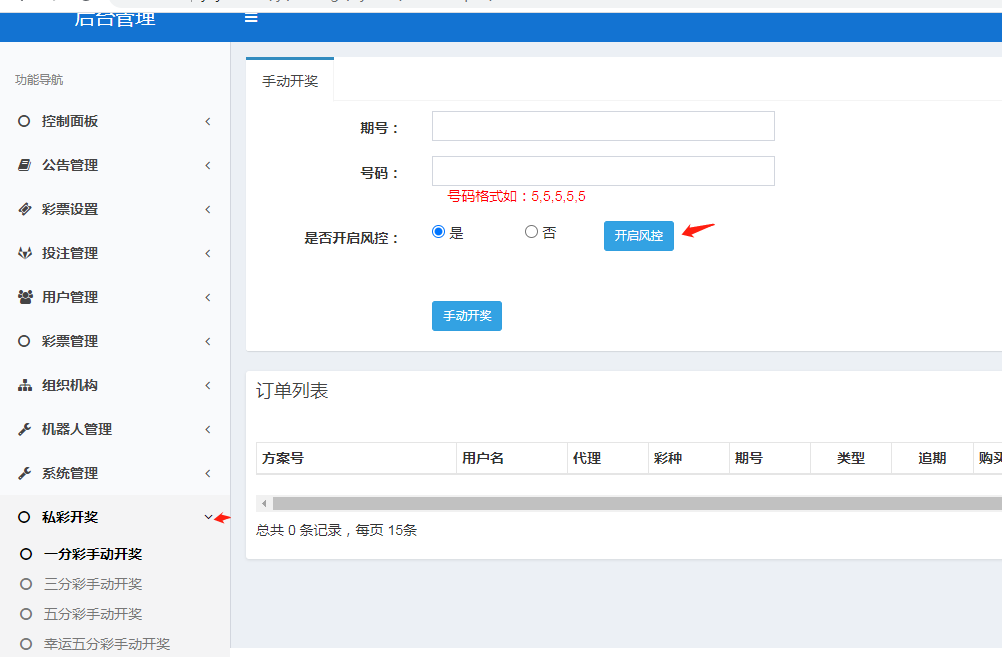Click inside the 期号 input field

[602, 126]
